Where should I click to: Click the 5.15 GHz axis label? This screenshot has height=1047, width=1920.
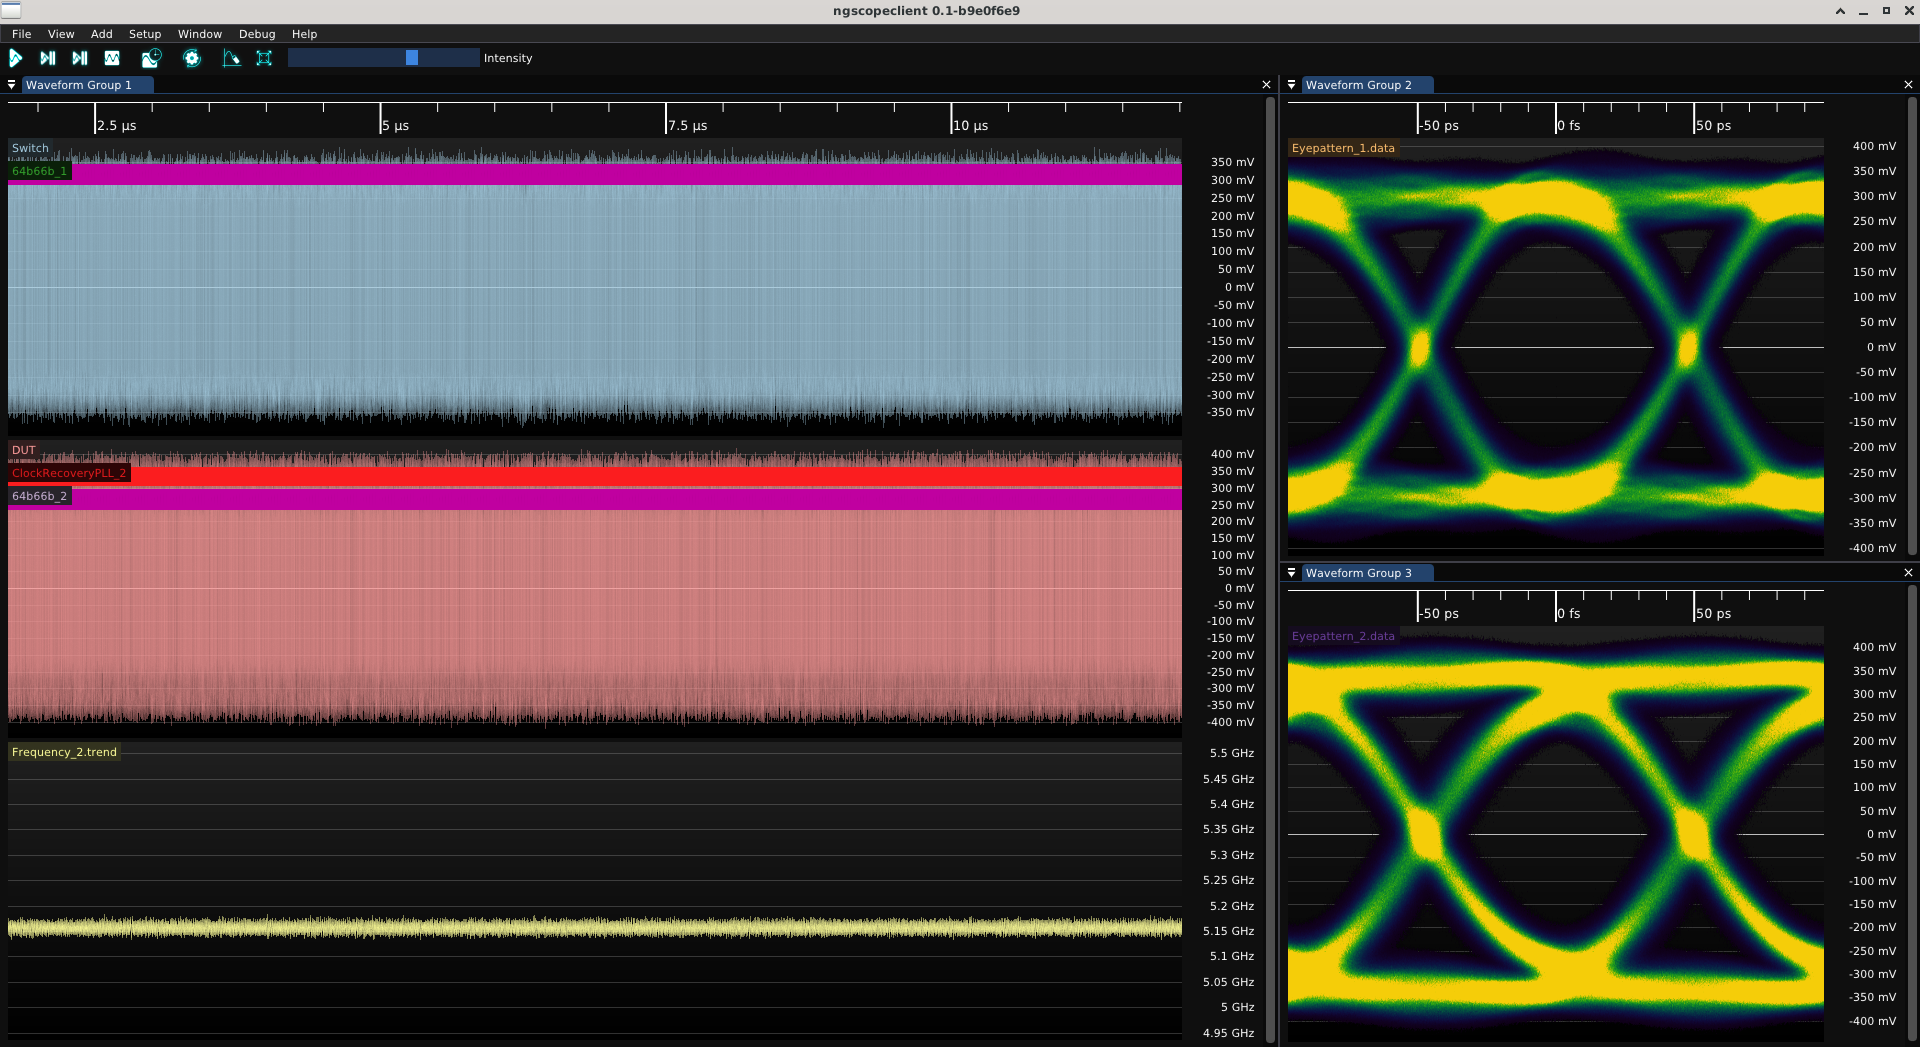tap(1229, 931)
